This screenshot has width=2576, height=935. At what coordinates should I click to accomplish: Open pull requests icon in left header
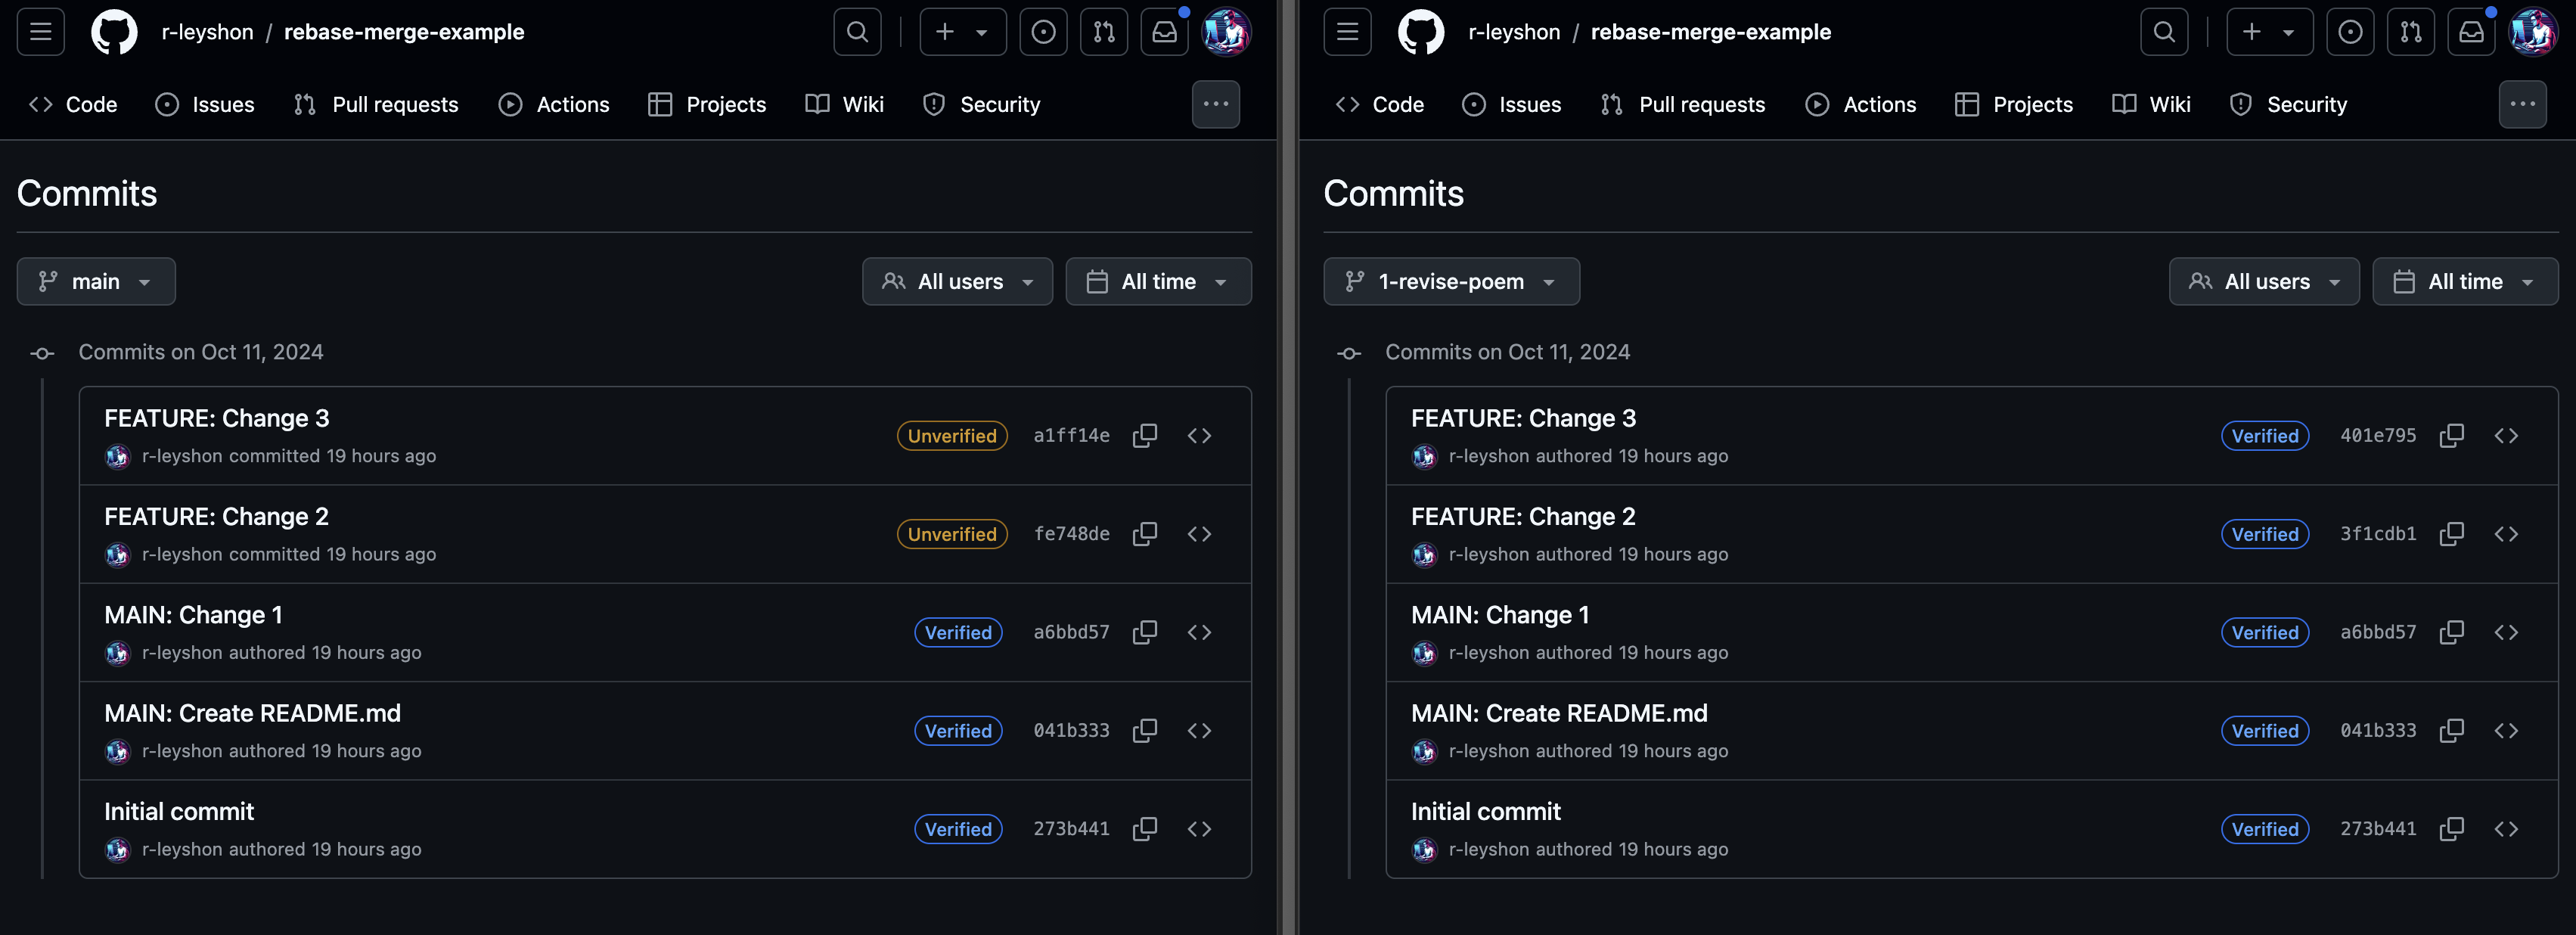(x=1104, y=32)
